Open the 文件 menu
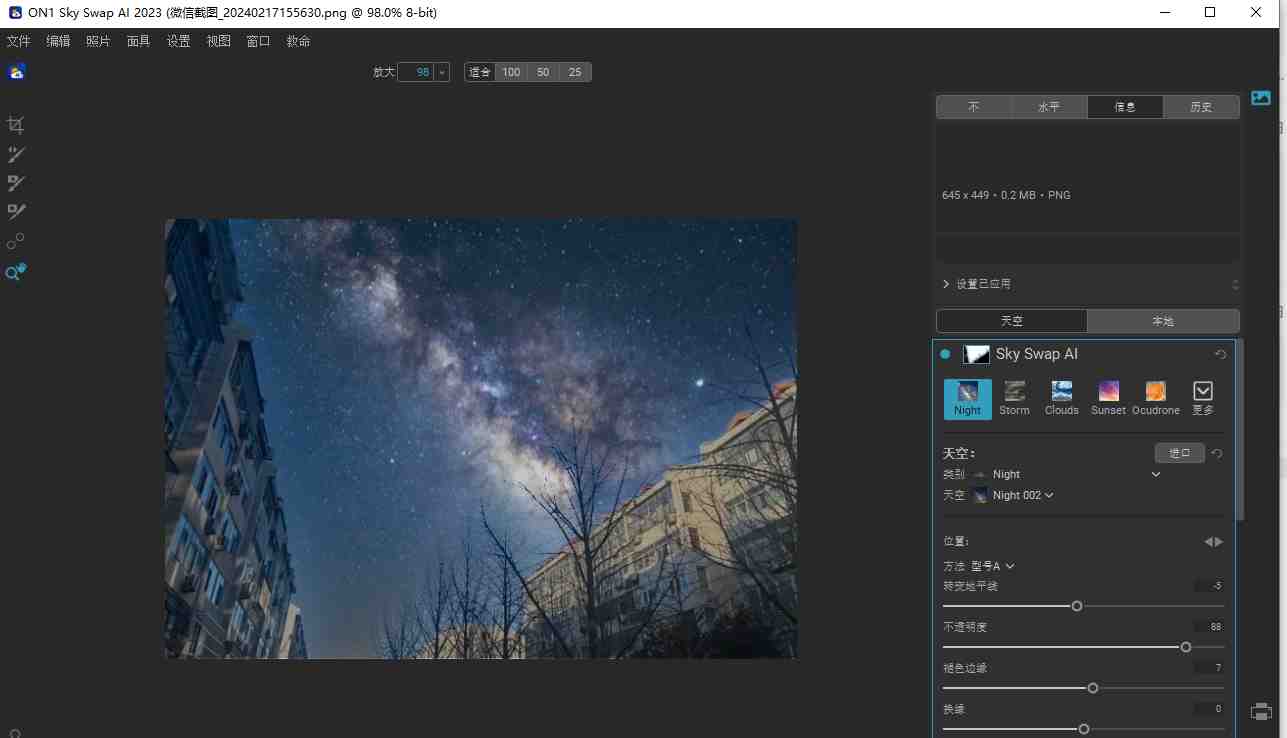Screen dimensions: 1287x738 [x=18, y=41]
